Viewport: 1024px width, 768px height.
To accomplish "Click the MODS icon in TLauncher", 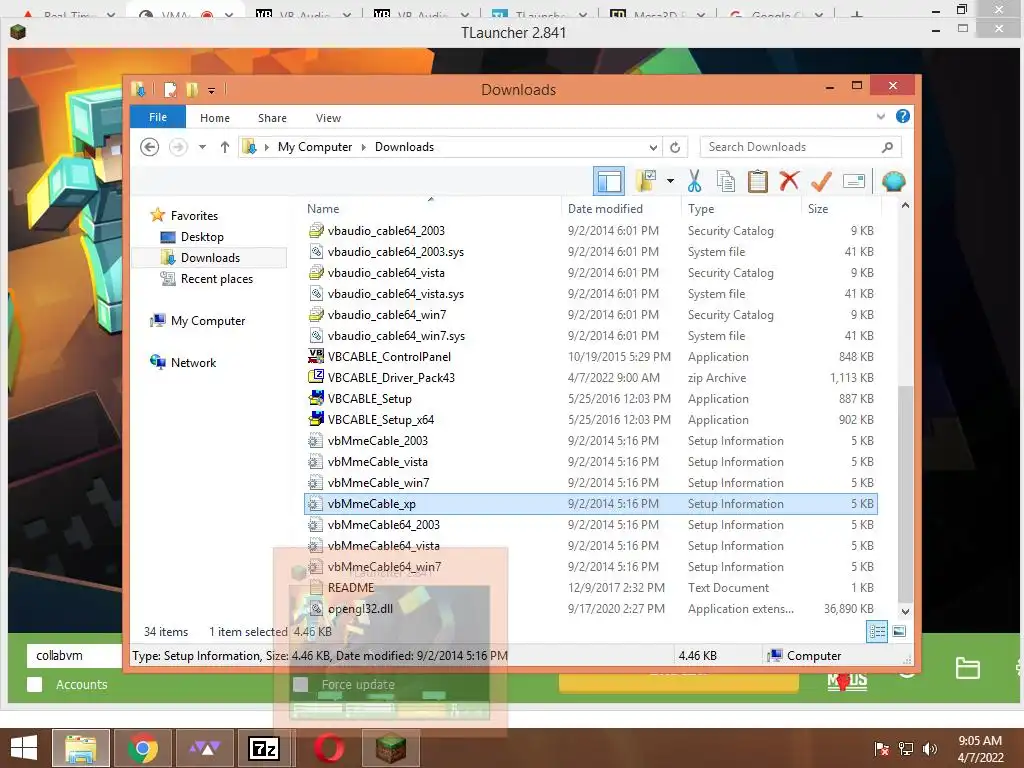I will coord(847,680).
